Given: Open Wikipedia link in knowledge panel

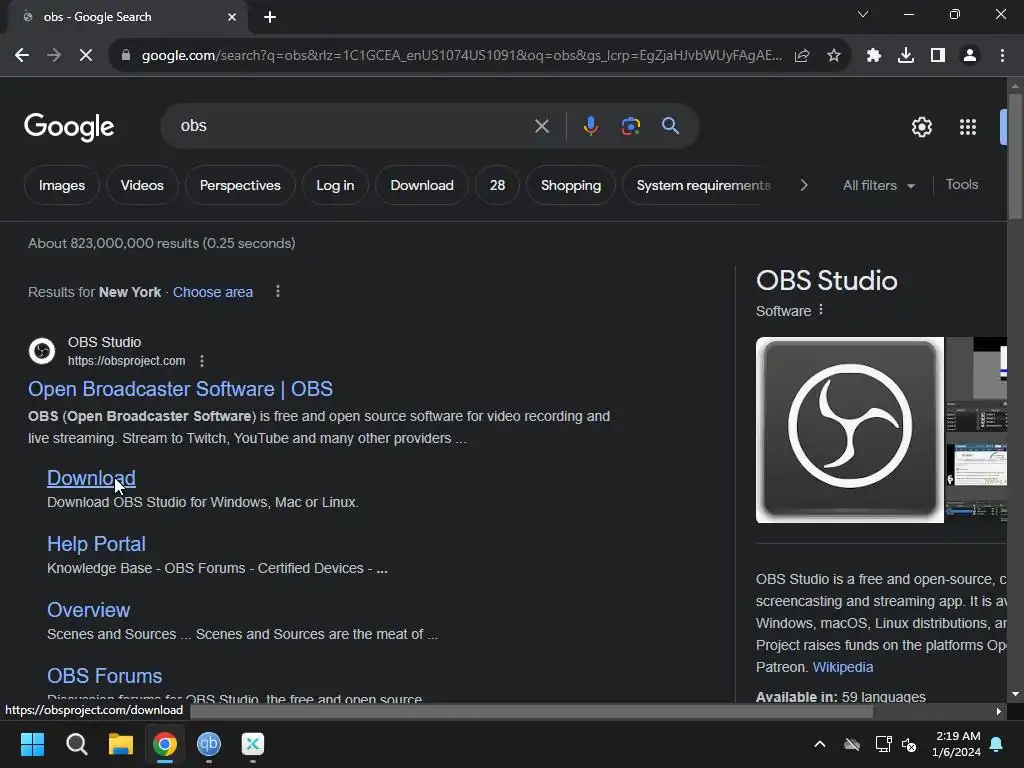Looking at the screenshot, I should [842, 667].
